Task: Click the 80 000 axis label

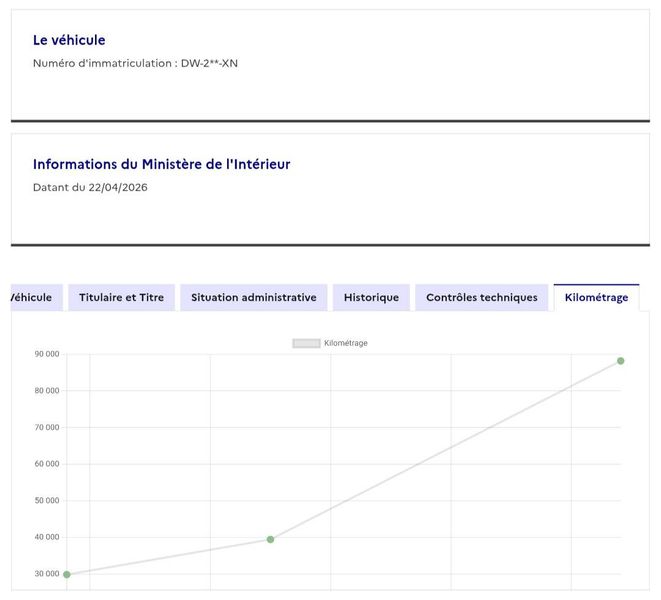Action: [47, 391]
